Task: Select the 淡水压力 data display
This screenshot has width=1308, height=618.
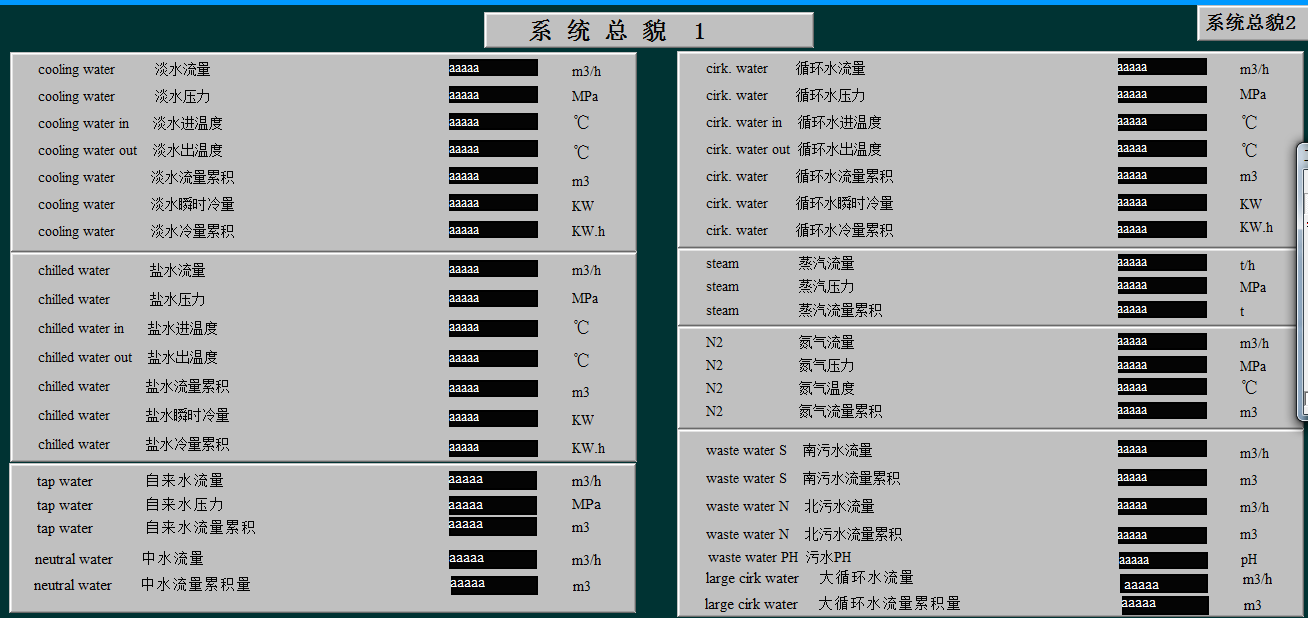Action: pyautogui.click(x=492, y=94)
